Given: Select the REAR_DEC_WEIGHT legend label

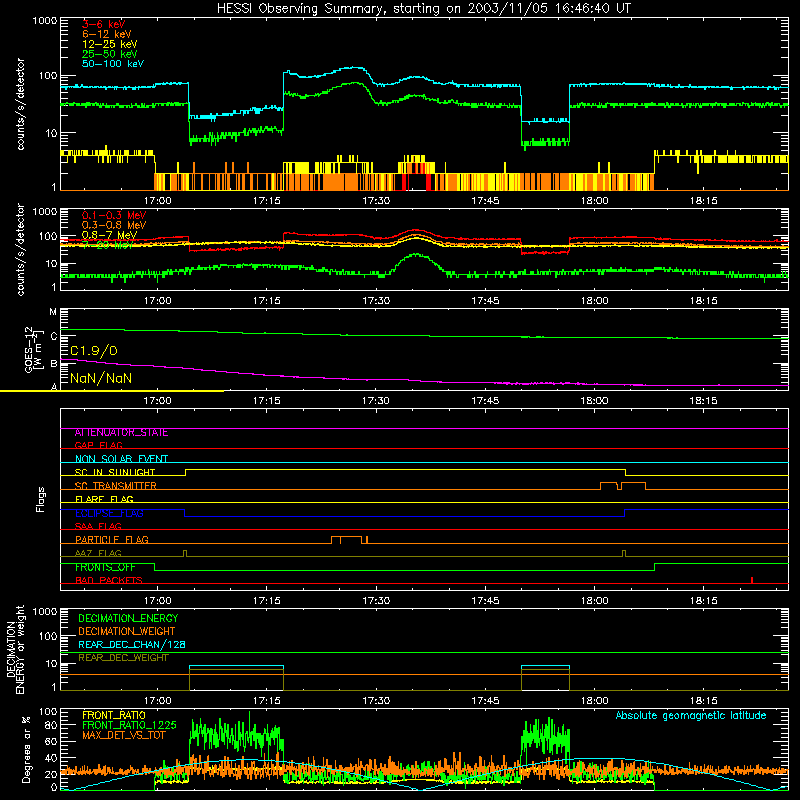Looking at the screenshot, I should coord(123,658).
